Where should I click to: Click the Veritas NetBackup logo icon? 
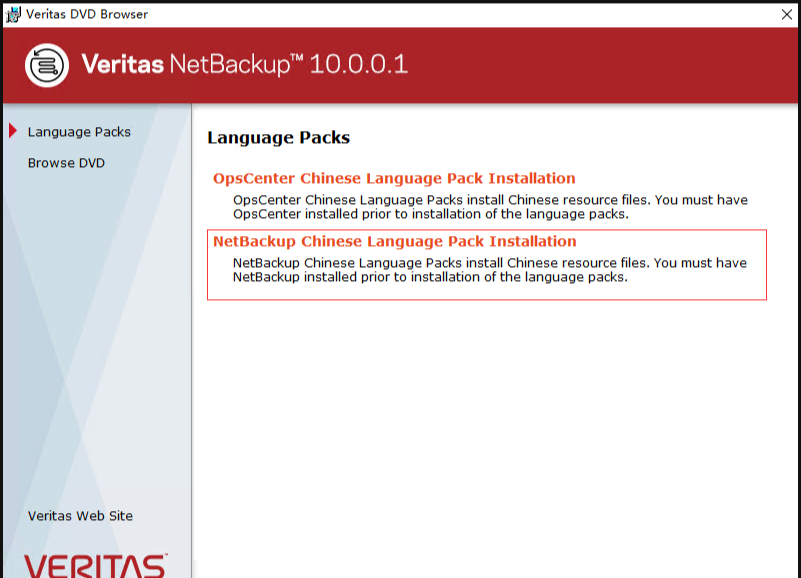tap(47, 65)
